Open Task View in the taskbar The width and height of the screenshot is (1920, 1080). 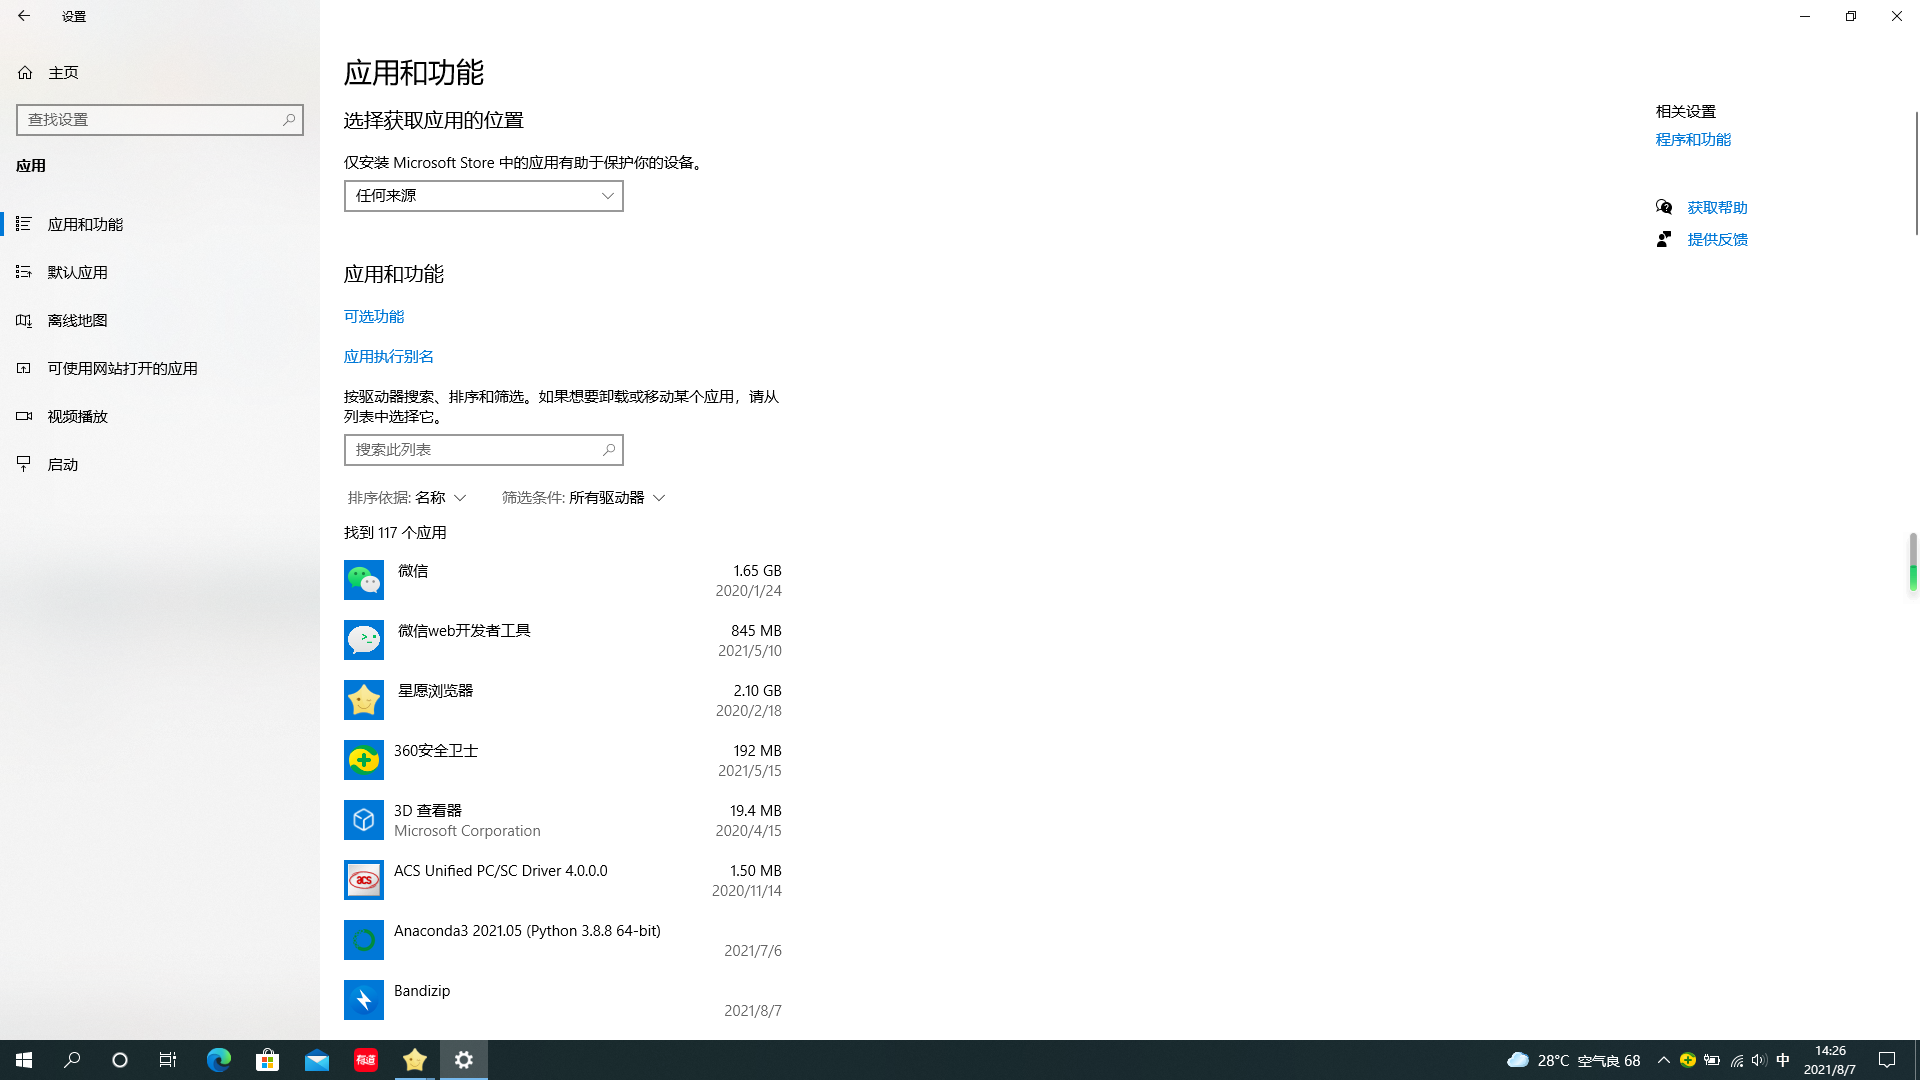(168, 1059)
